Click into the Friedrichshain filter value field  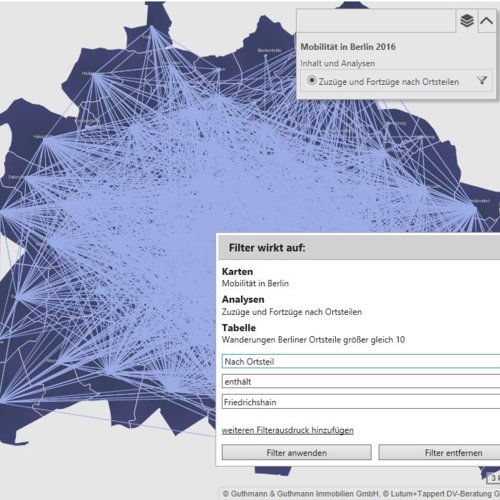pyautogui.click(x=361, y=402)
